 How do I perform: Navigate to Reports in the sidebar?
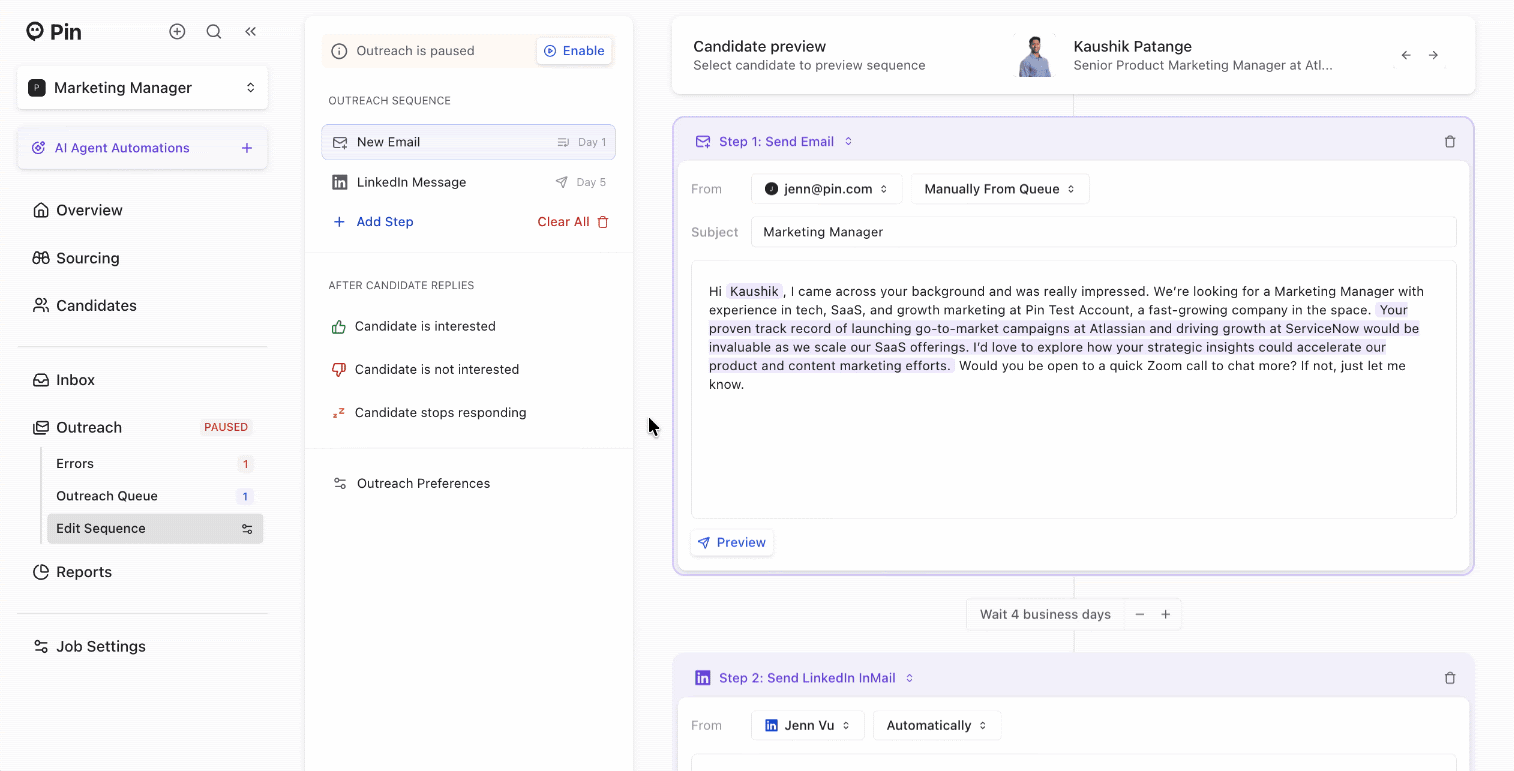pyautogui.click(x=84, y=572)
